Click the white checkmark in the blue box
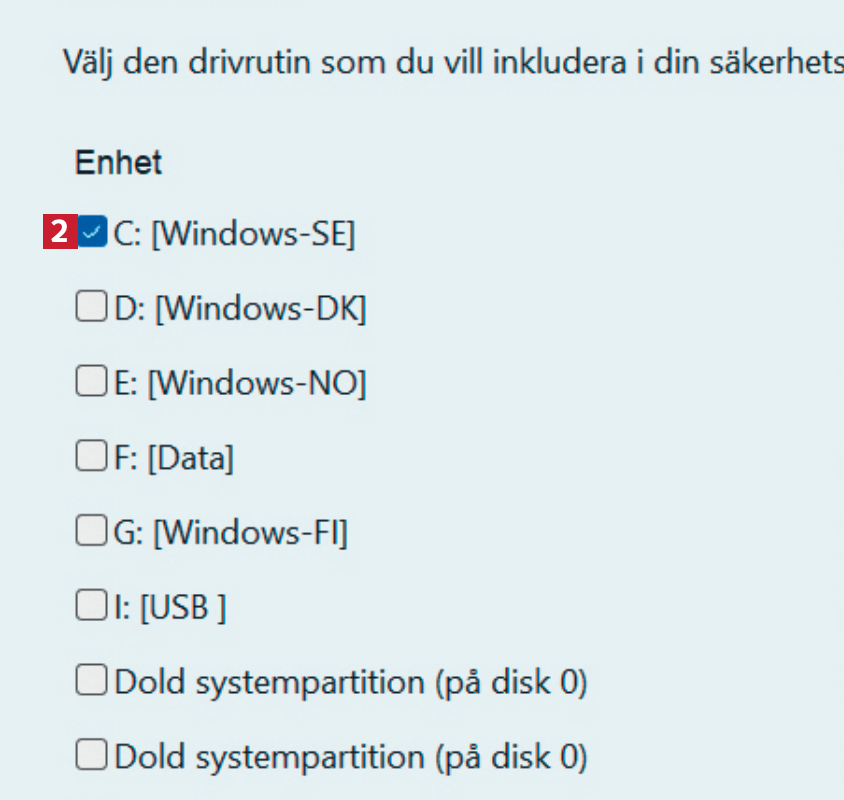The image size is (844, 800). coord(93,233)
